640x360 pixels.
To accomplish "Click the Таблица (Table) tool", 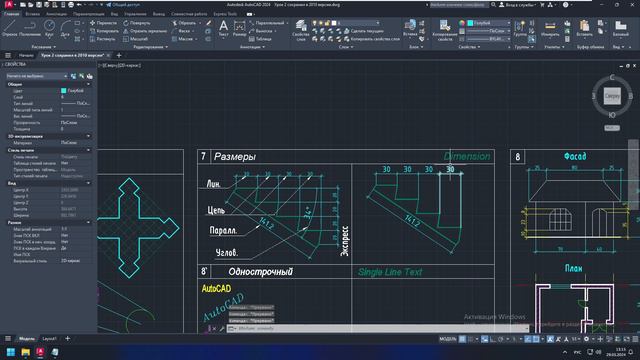I will pos(260,39).
